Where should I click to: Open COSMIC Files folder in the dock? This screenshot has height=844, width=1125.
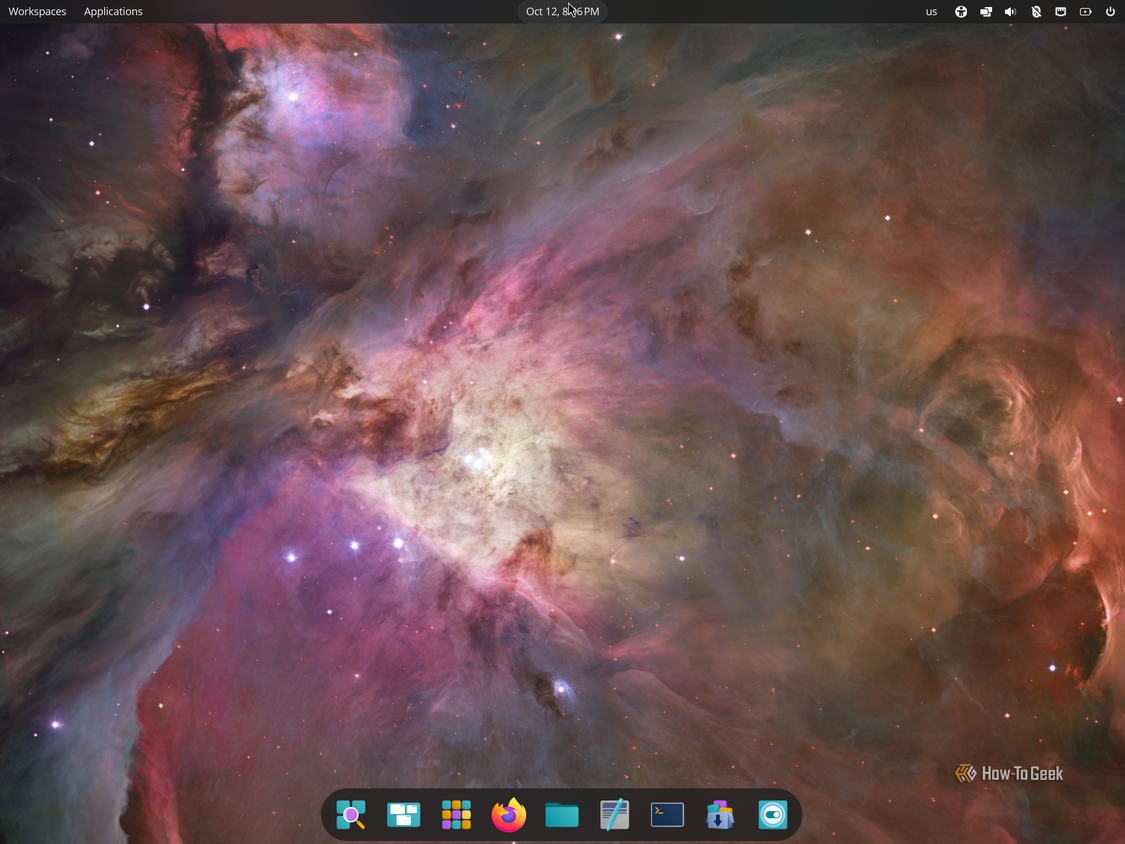click(x=562, y=815)
